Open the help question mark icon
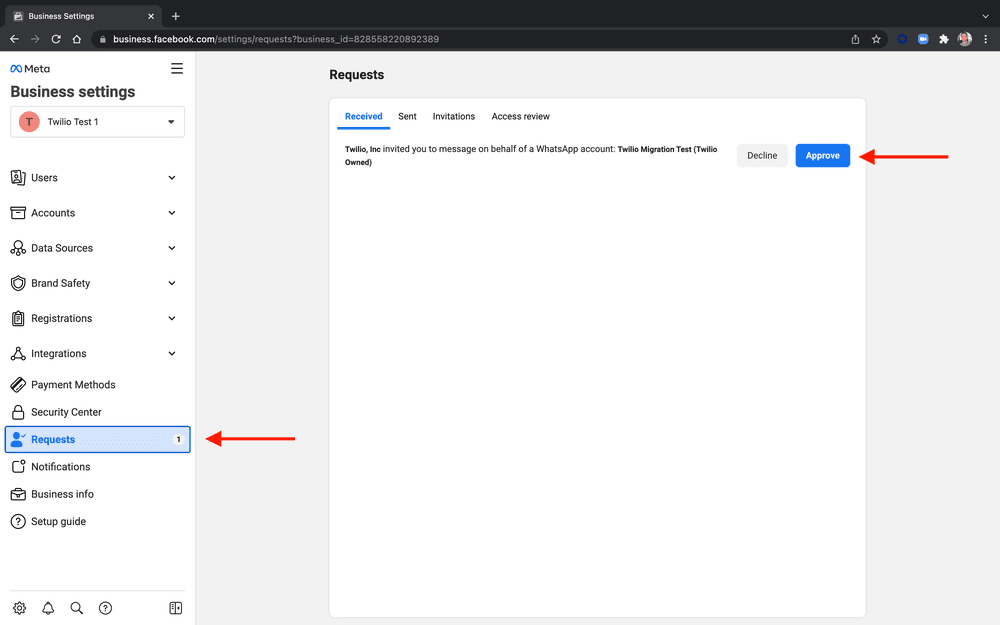Image resolution: width=1000 pixels, height=625 pixels. pos(106,608)
